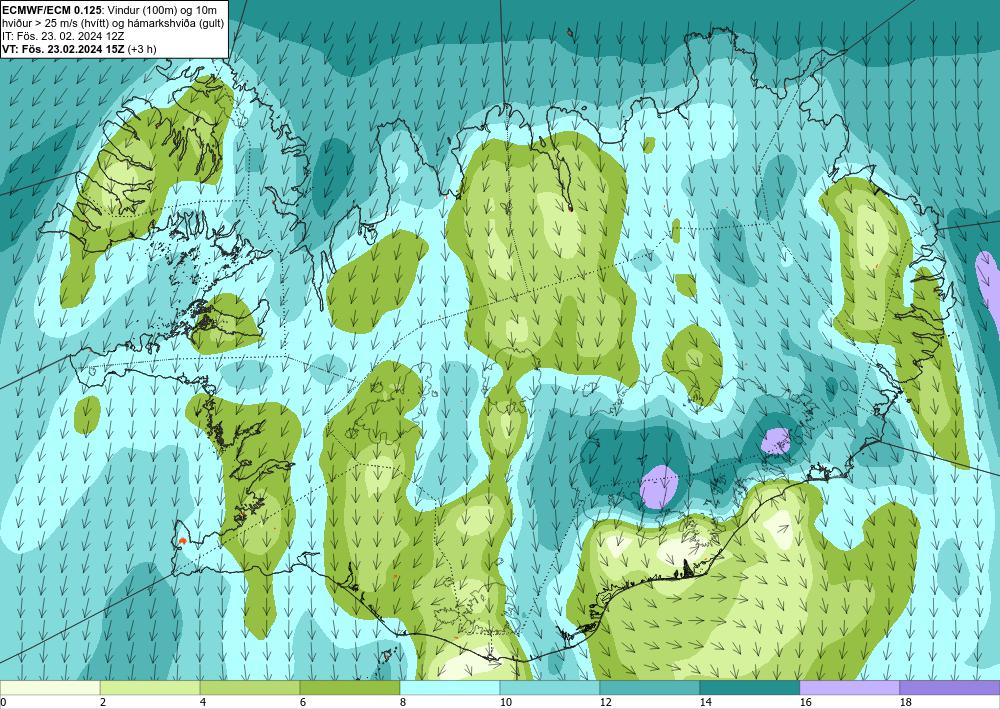Image resolution: width=1000 pixels, height=709 pixels.
Task: Click the light teal 10–12 legend swatch
Action: (550, 687)
